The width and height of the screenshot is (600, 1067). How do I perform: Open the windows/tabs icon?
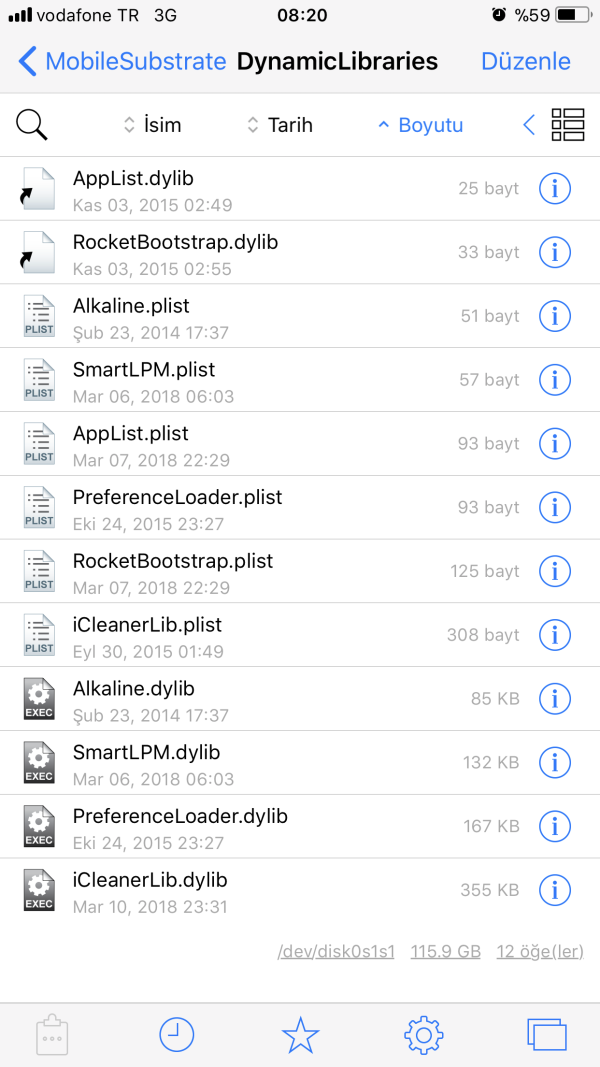tap(546, 1035)
